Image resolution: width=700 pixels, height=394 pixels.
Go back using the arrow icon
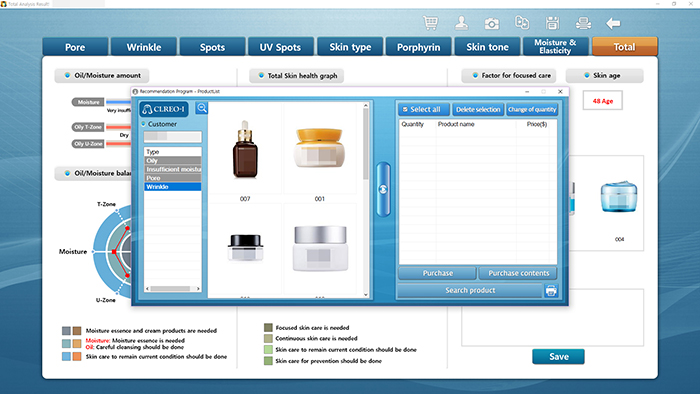click(613, 23)
